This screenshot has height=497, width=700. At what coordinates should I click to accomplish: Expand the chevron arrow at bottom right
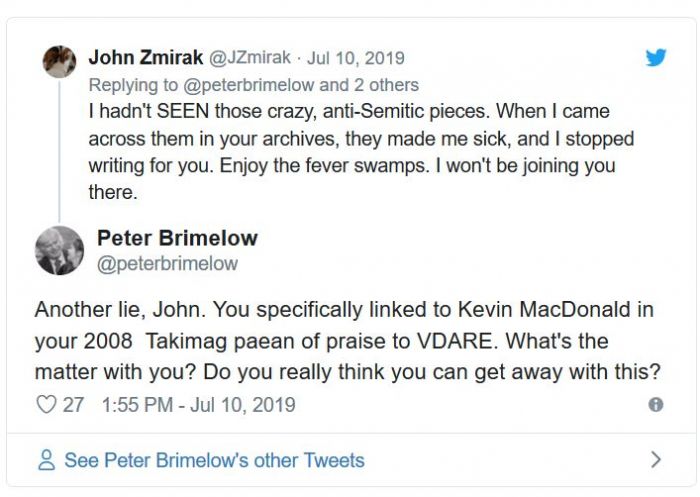(x=656, y=460)
